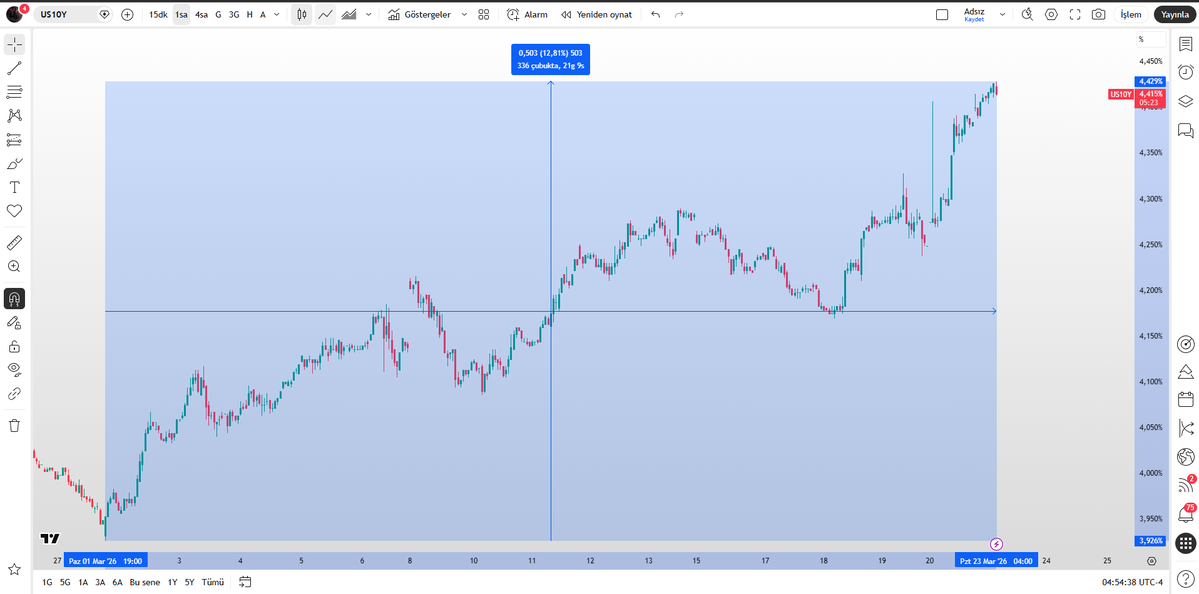Expand the time interval dropdown arrow
This screenshot has width=1199, height=594.
277,15
